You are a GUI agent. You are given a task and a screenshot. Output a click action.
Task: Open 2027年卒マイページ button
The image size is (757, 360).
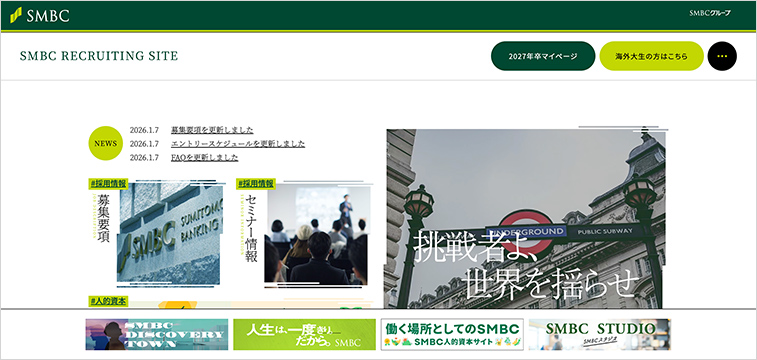click(543, 56)
